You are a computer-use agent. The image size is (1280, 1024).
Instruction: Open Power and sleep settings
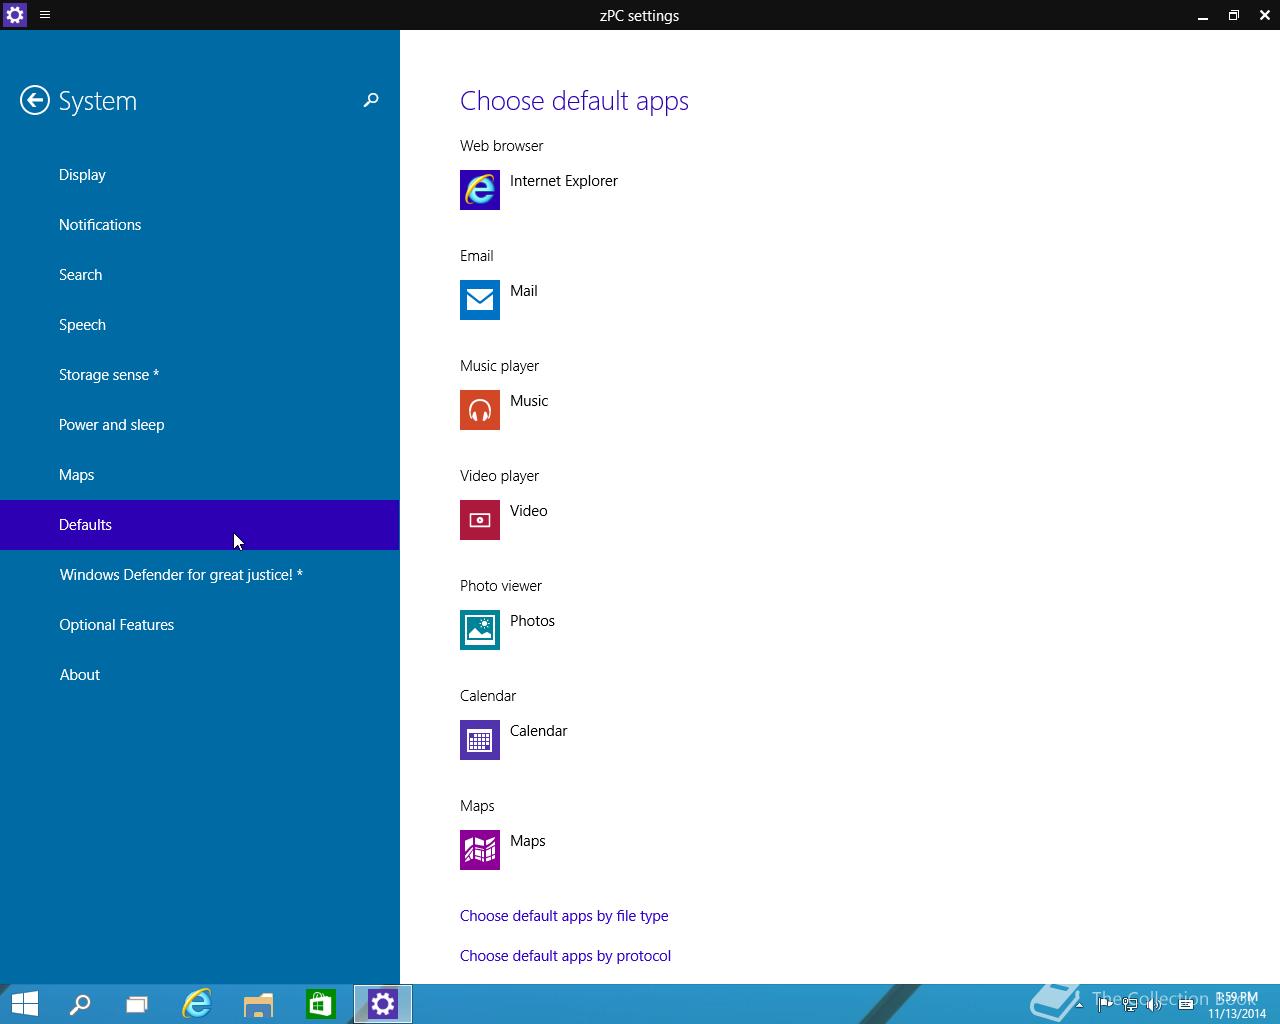click(x=200, y=425)
